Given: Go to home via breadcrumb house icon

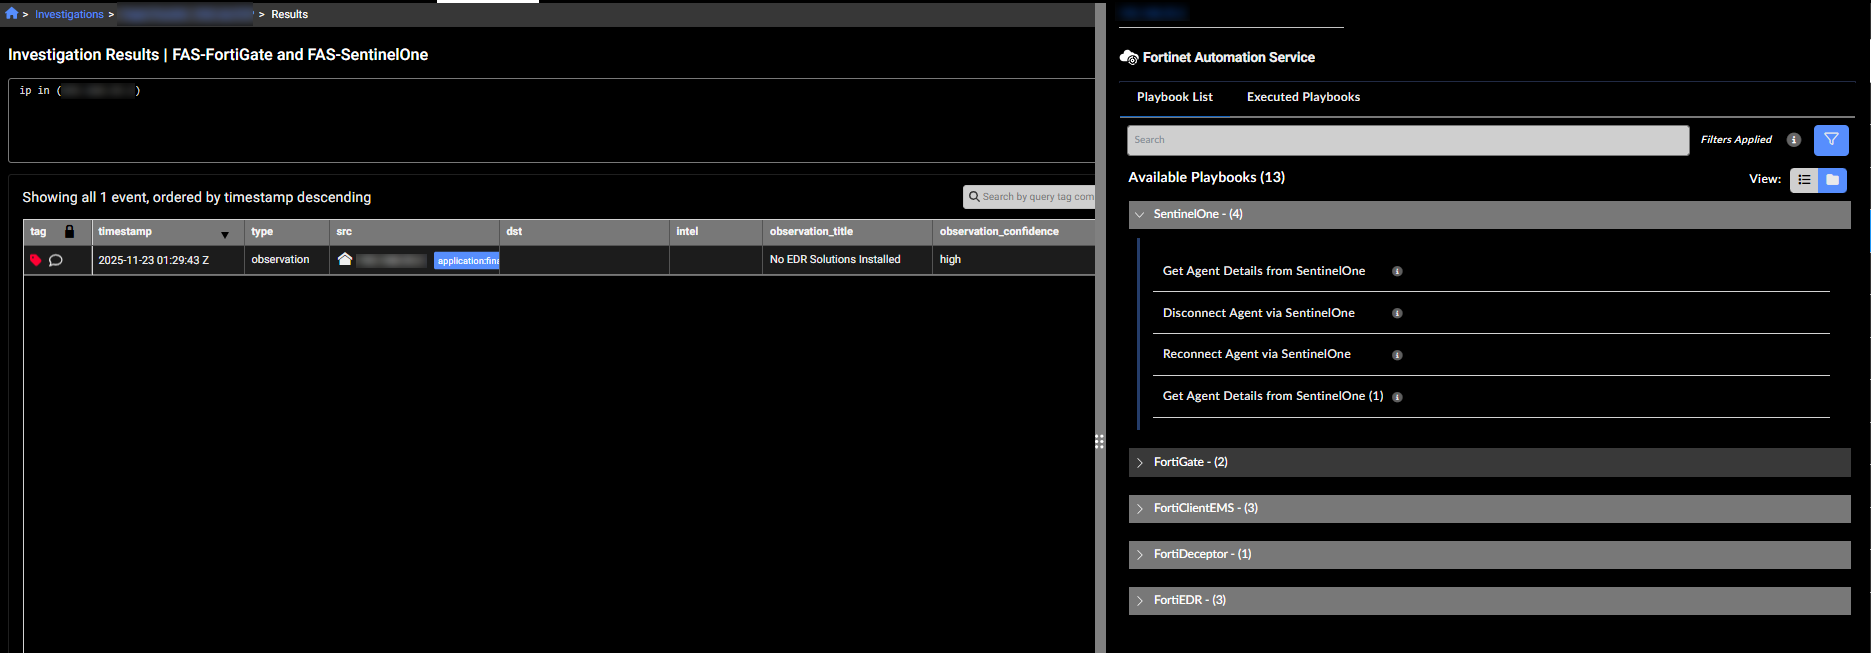Looking at the screenshot, I should coord(12,13).
